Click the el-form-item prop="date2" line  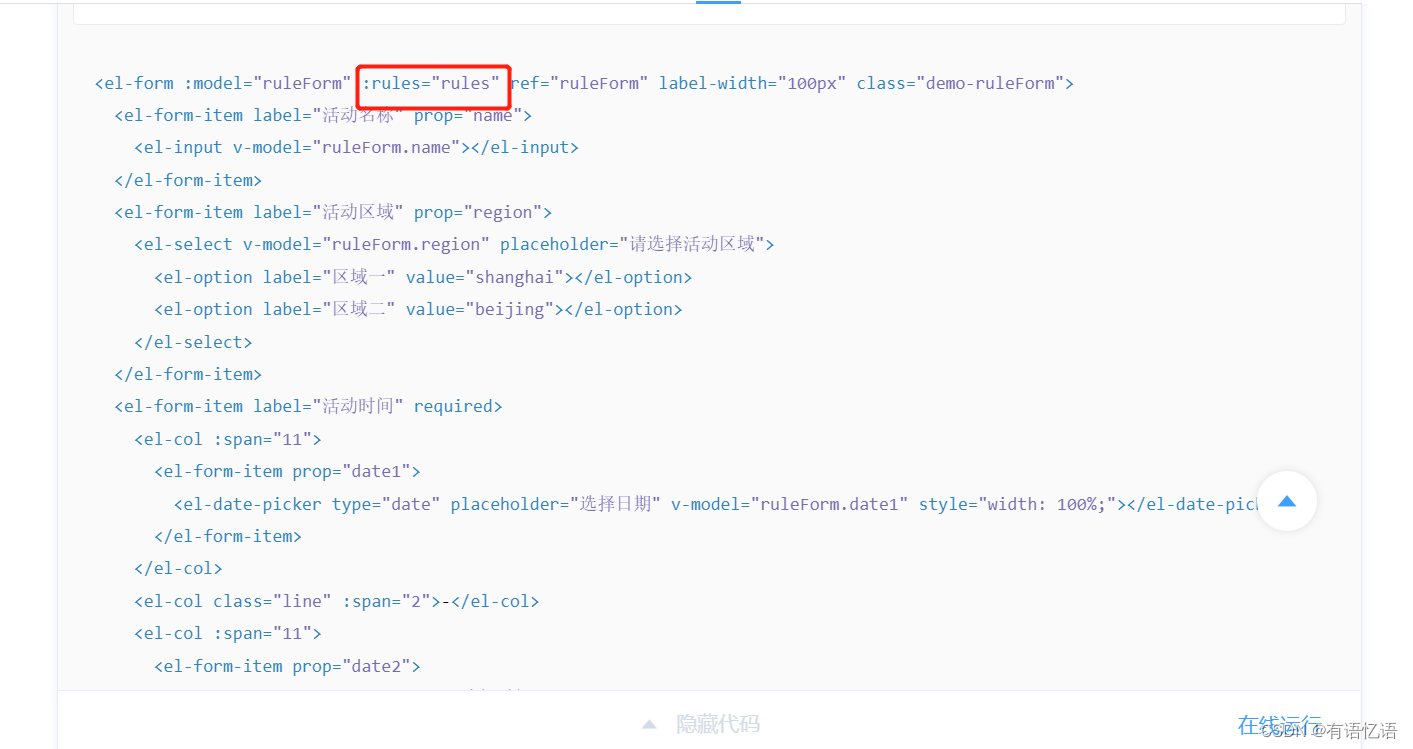pyautogui.click(x=287, y=666)
